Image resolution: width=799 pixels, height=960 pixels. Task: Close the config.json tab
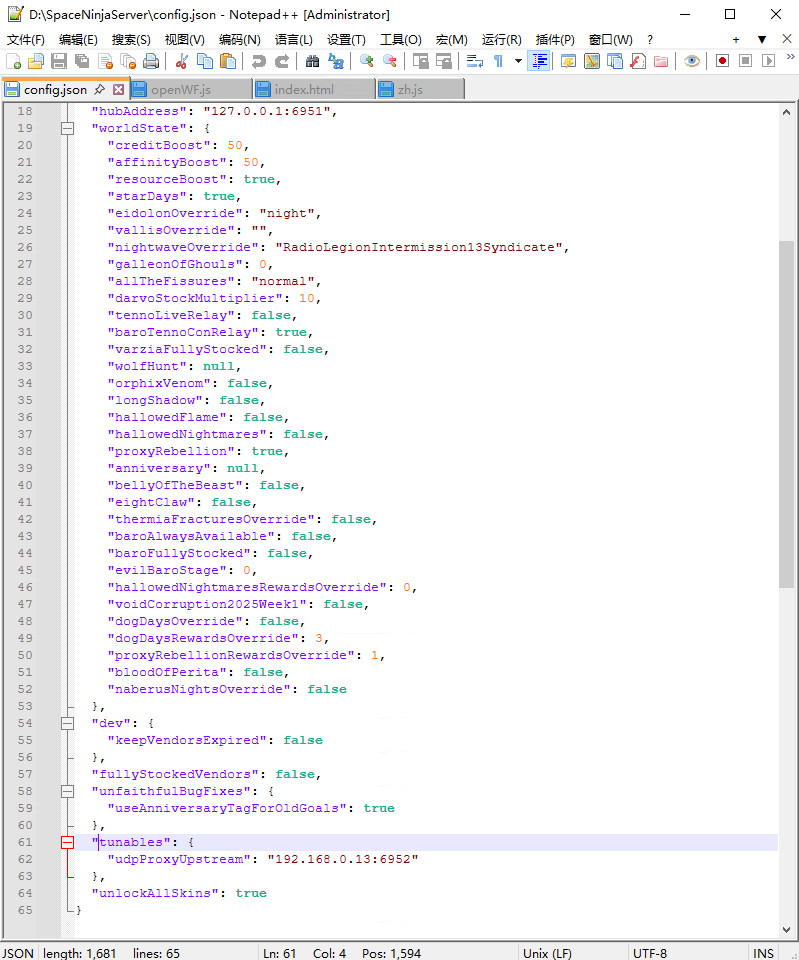pos(118,89)
